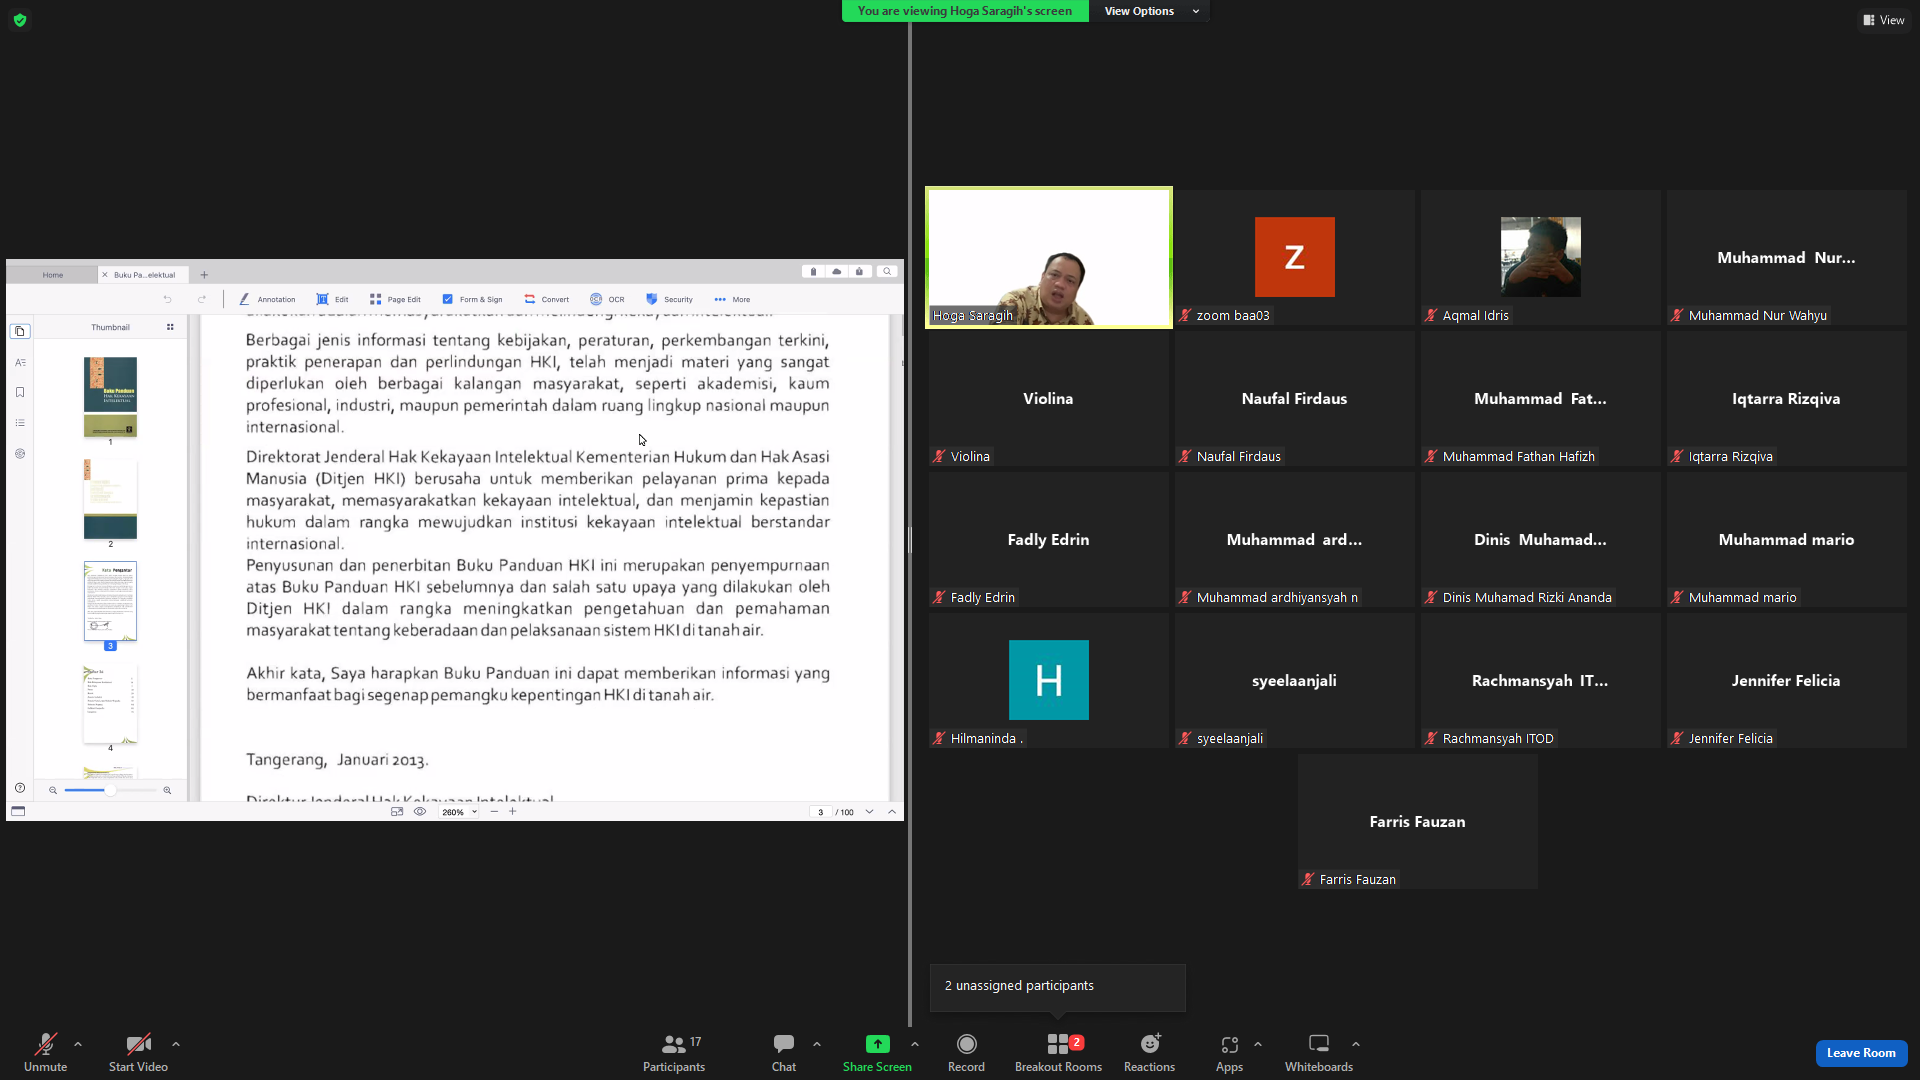This screenshot has height=1080, width=1920.
Task: Adjust the thumbnail size slider
Action: 110,790
